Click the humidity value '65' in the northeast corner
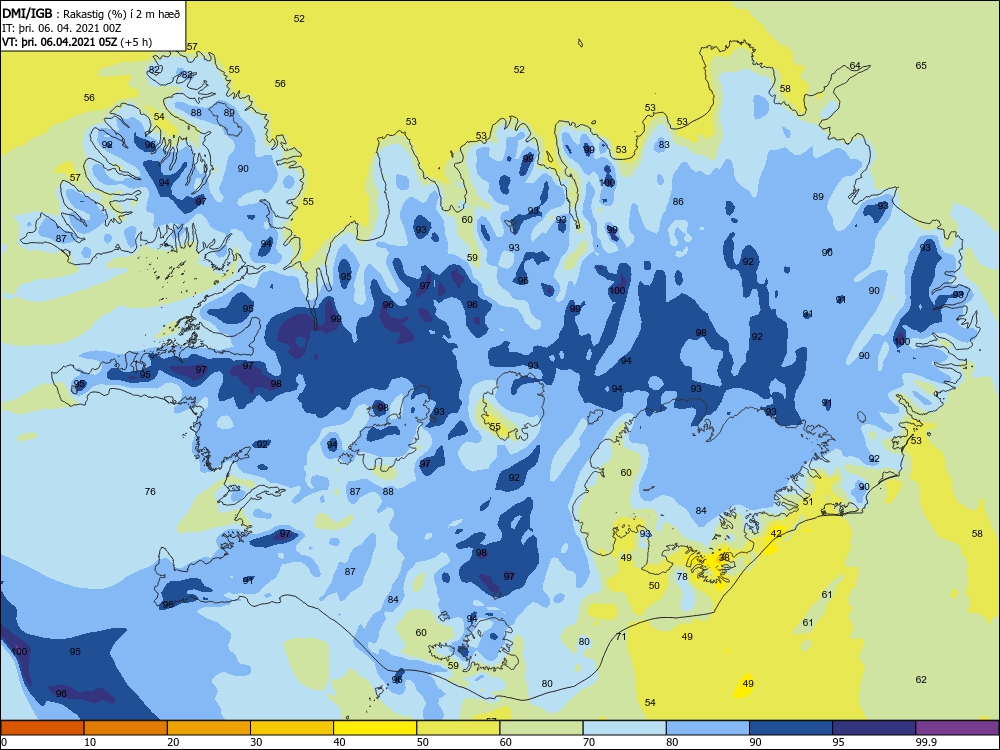Image resolution: width=1000 pixels, height=750 pixels. point(921,66)
